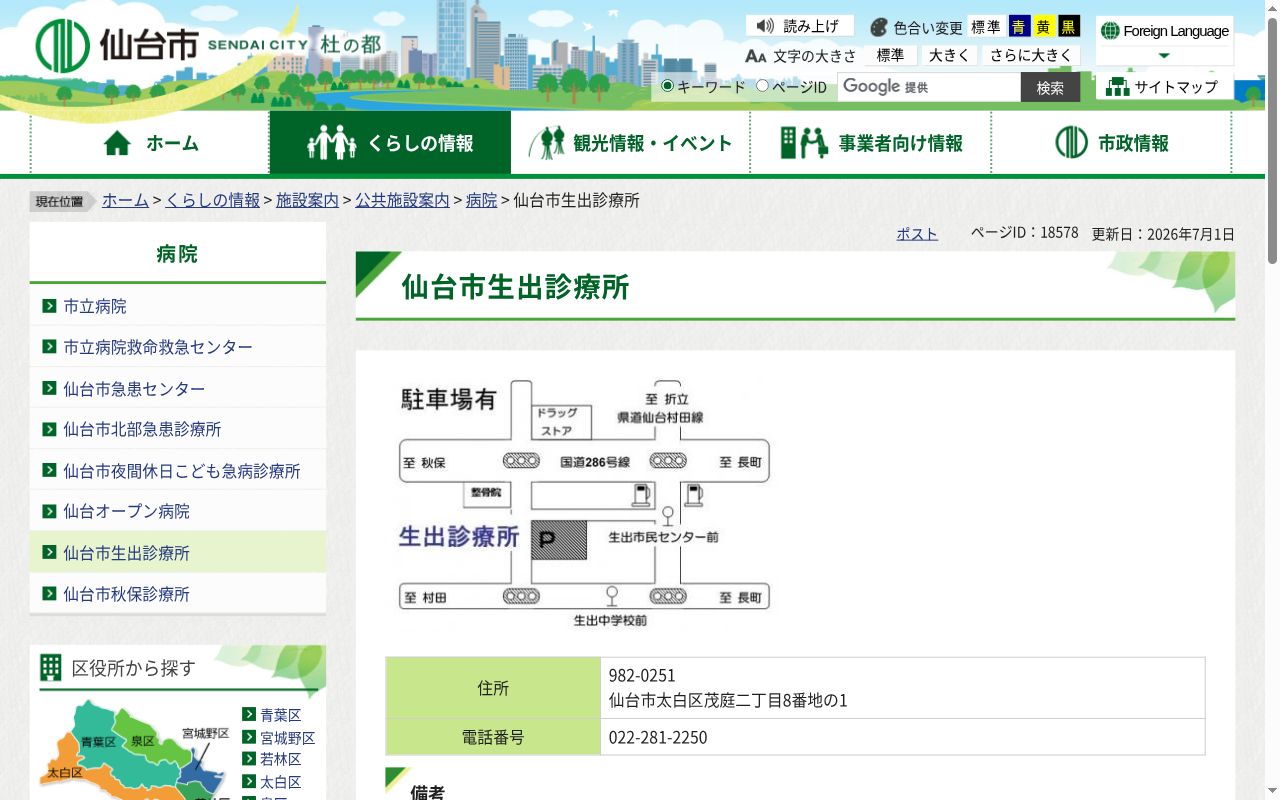Select the ページID radio button
Viewport: 1280px width, 800px height.
click(x=762, y=86)
